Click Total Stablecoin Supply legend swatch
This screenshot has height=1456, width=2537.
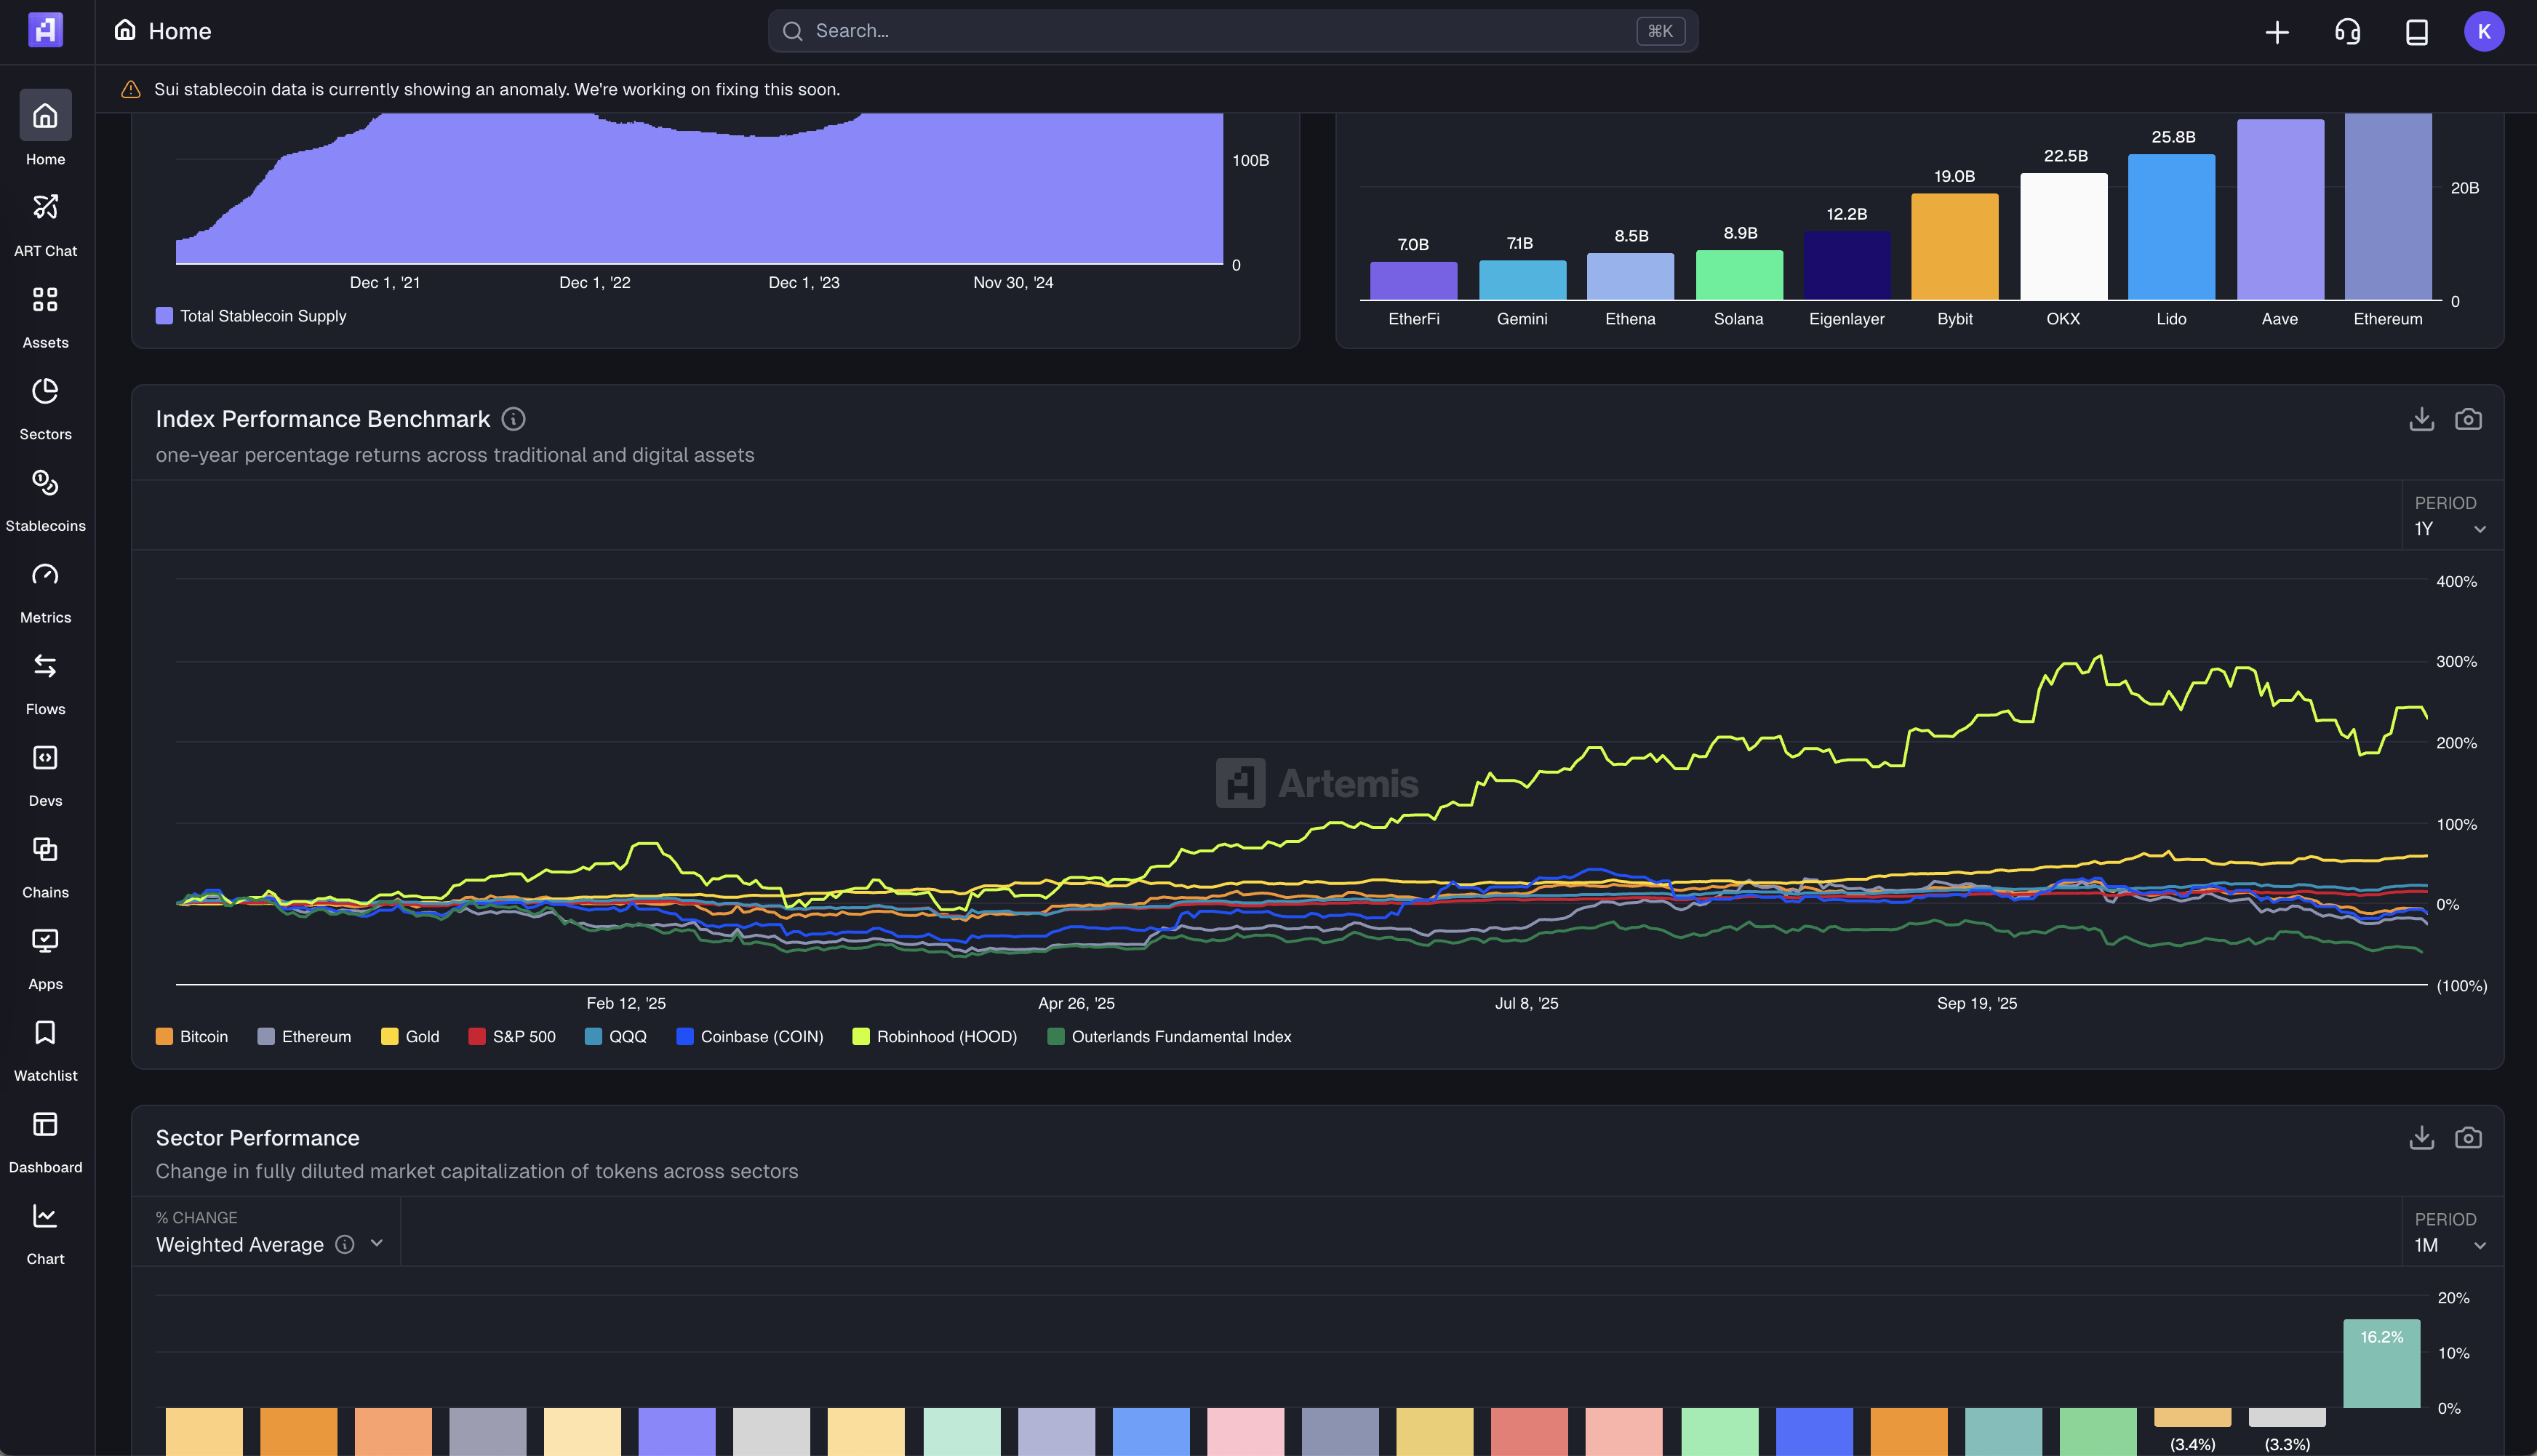coord(165,316)
